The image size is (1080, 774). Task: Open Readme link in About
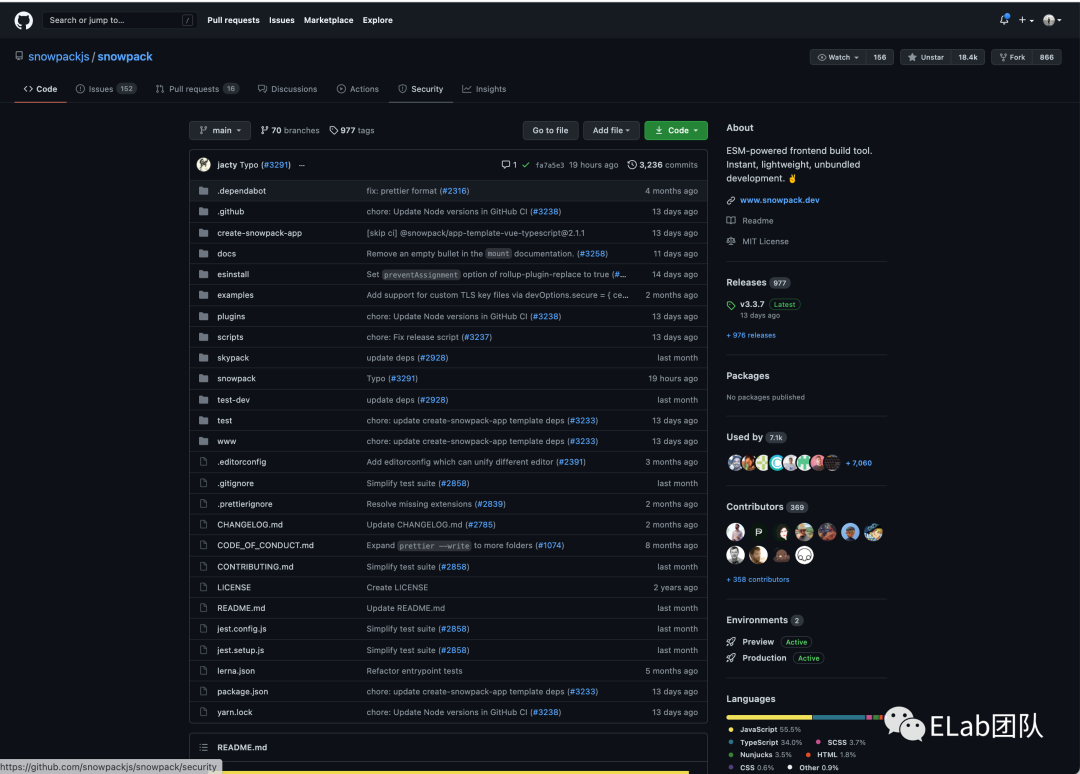pyautogui.click(x=758, y=220)
